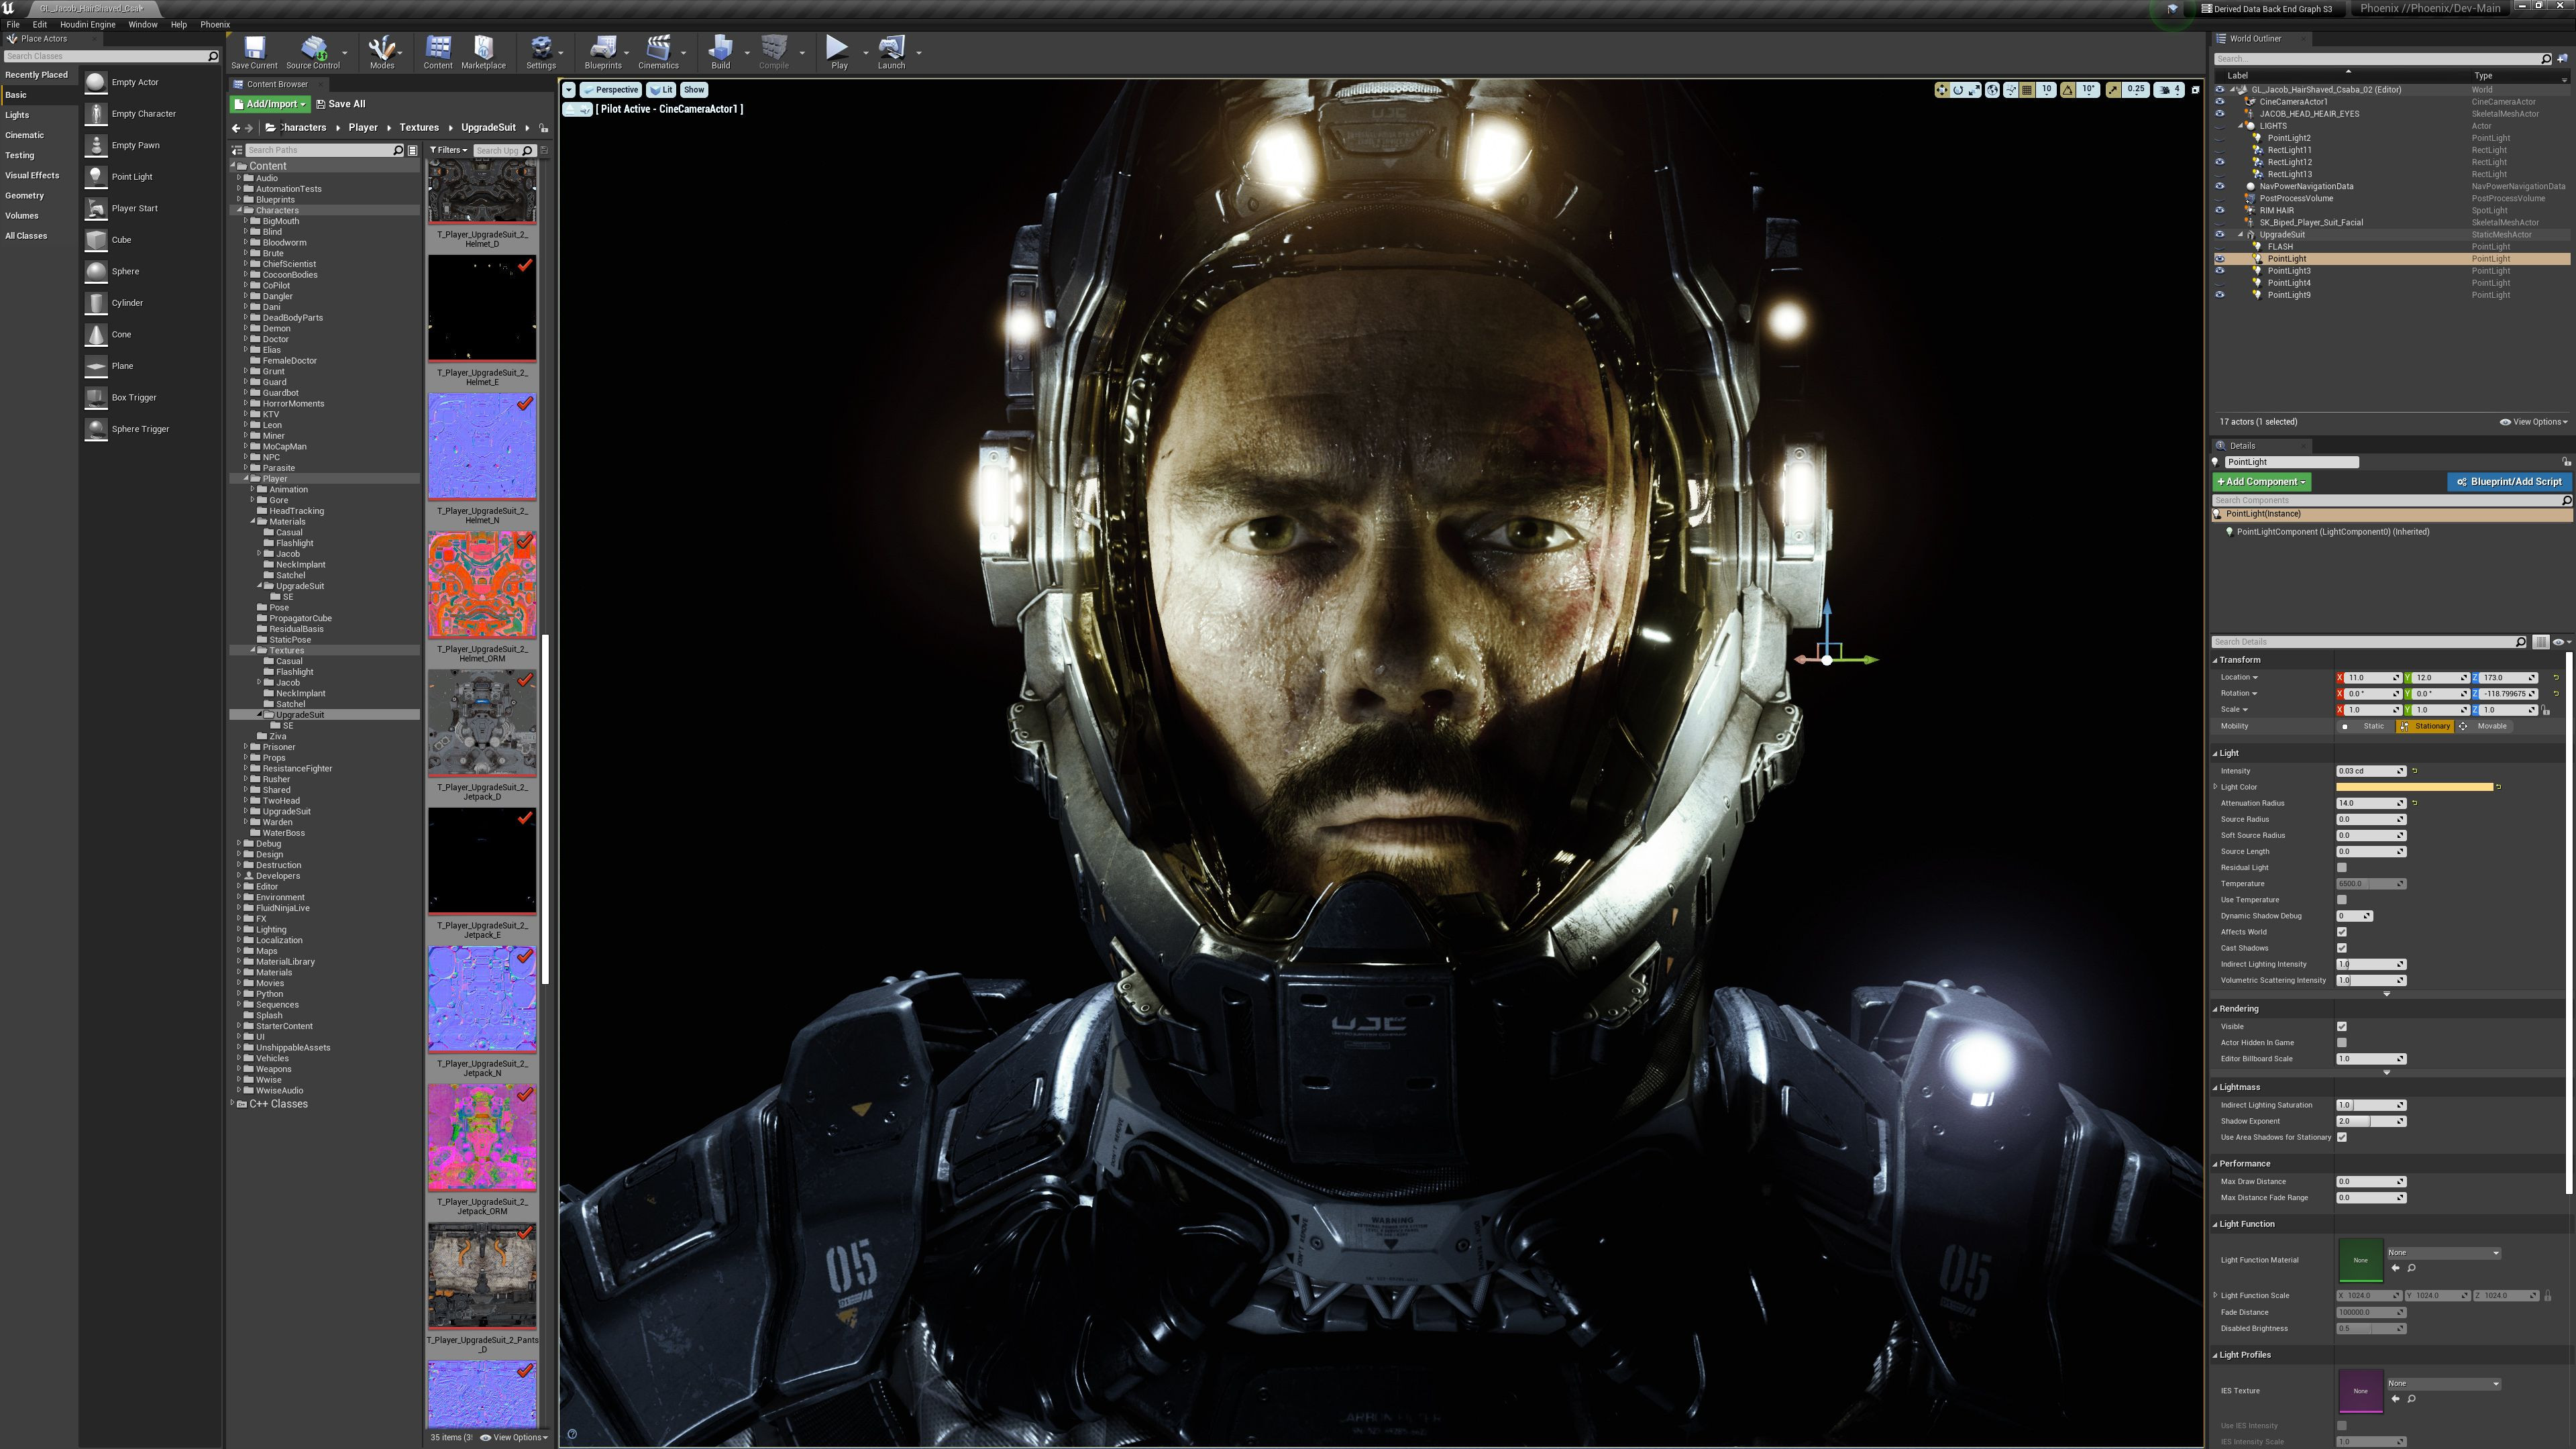
Task: Switch to the Content Browser tab
Action: tap(276, 84)
